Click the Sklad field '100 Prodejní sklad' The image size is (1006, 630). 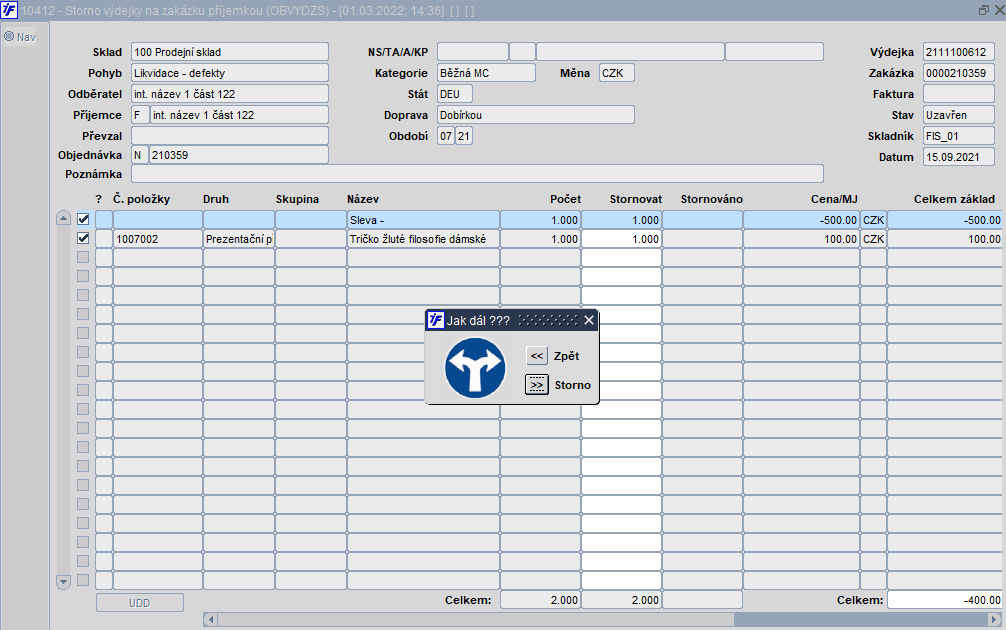click(230, 52)
